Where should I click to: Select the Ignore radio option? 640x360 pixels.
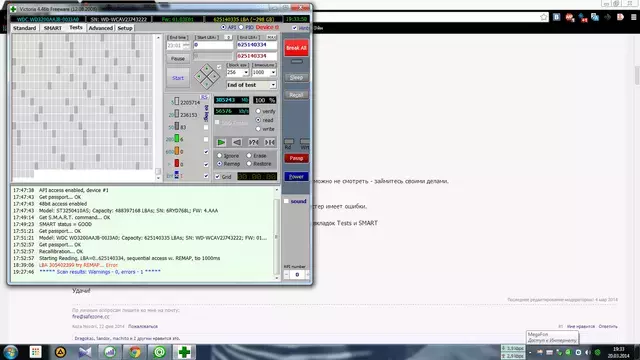[x=220, y=156]
